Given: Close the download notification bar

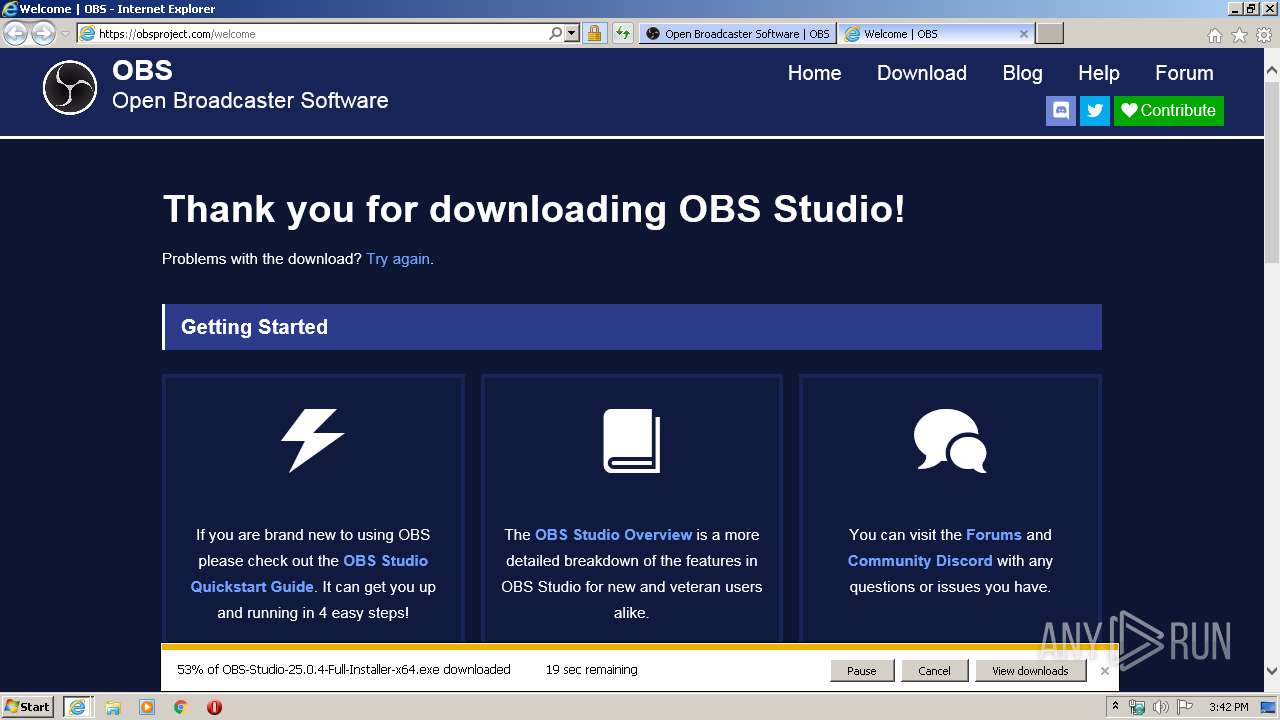Looking at the screenshot, I should click(x=1104, y=671).
